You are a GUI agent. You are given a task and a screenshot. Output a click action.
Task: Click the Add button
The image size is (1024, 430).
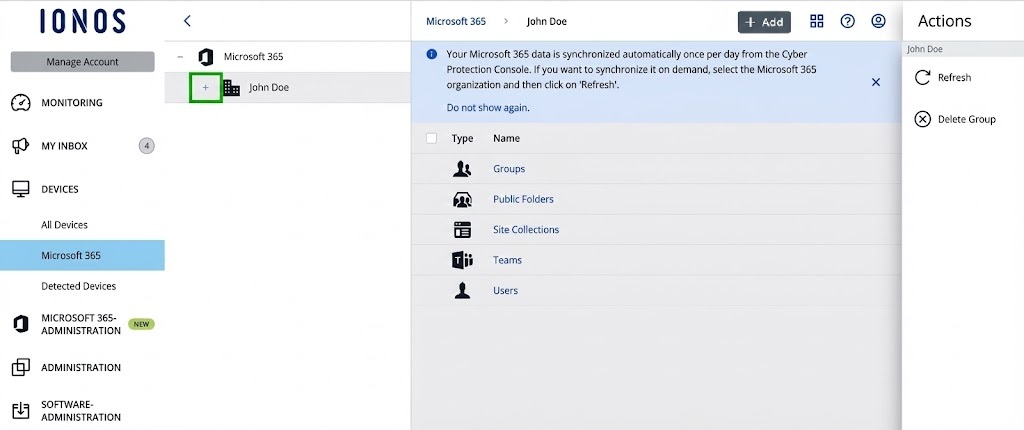click(764, 22)
